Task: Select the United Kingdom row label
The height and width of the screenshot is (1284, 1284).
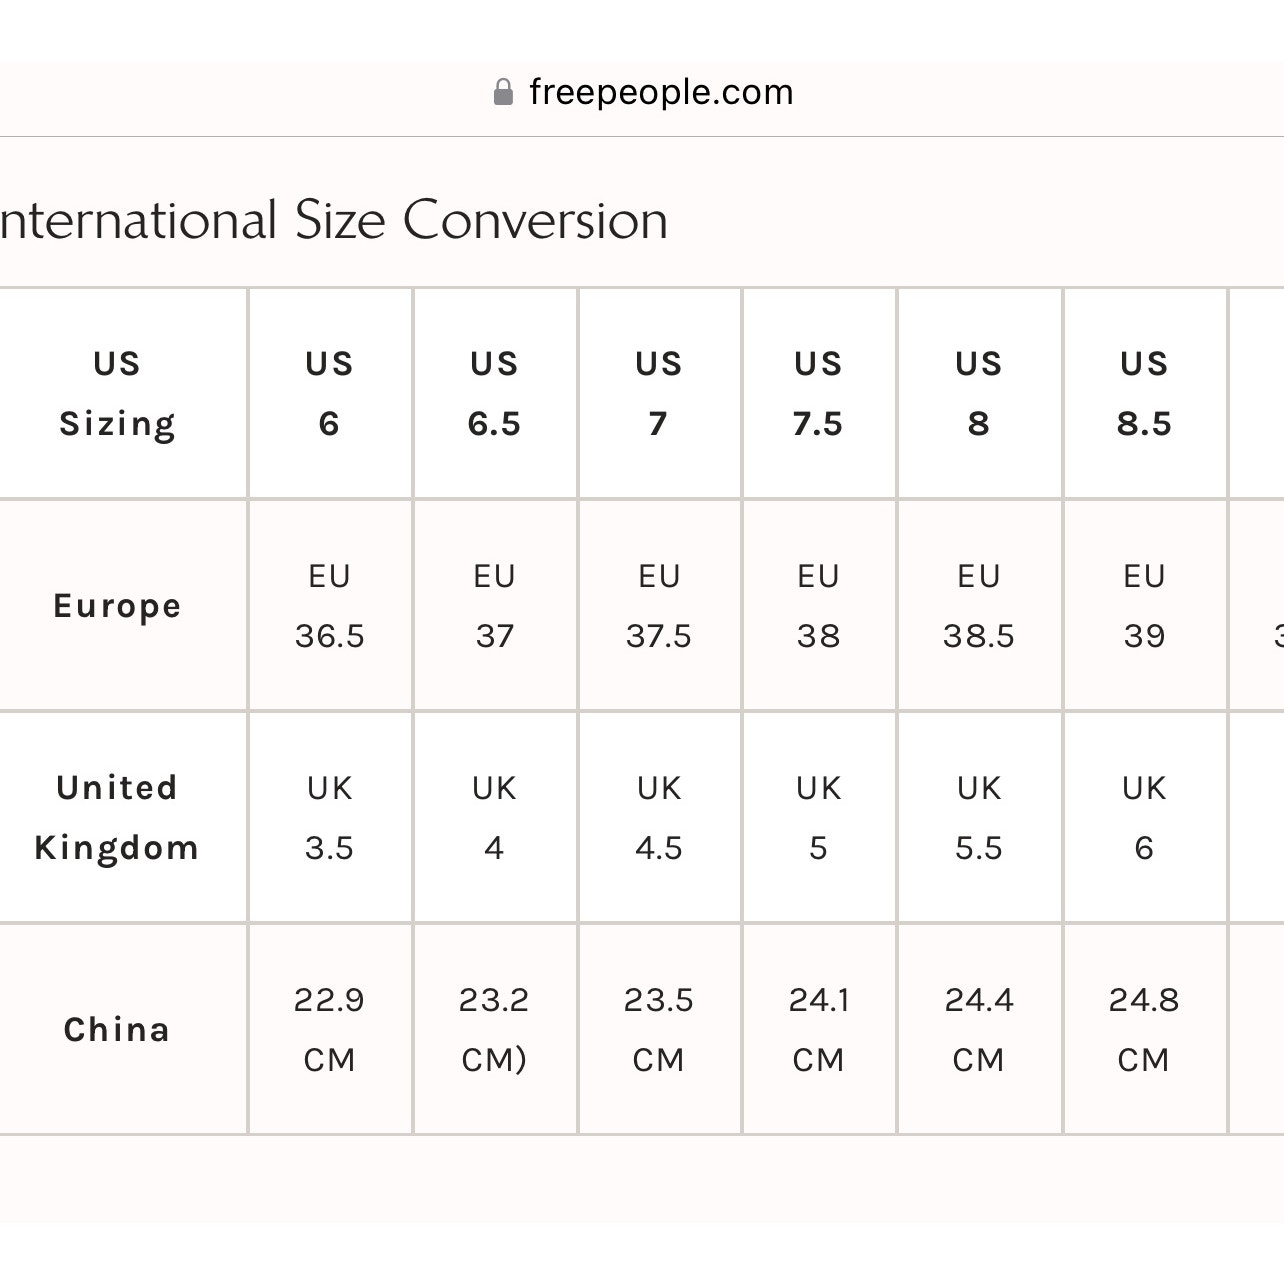Action: pos(117,818)
